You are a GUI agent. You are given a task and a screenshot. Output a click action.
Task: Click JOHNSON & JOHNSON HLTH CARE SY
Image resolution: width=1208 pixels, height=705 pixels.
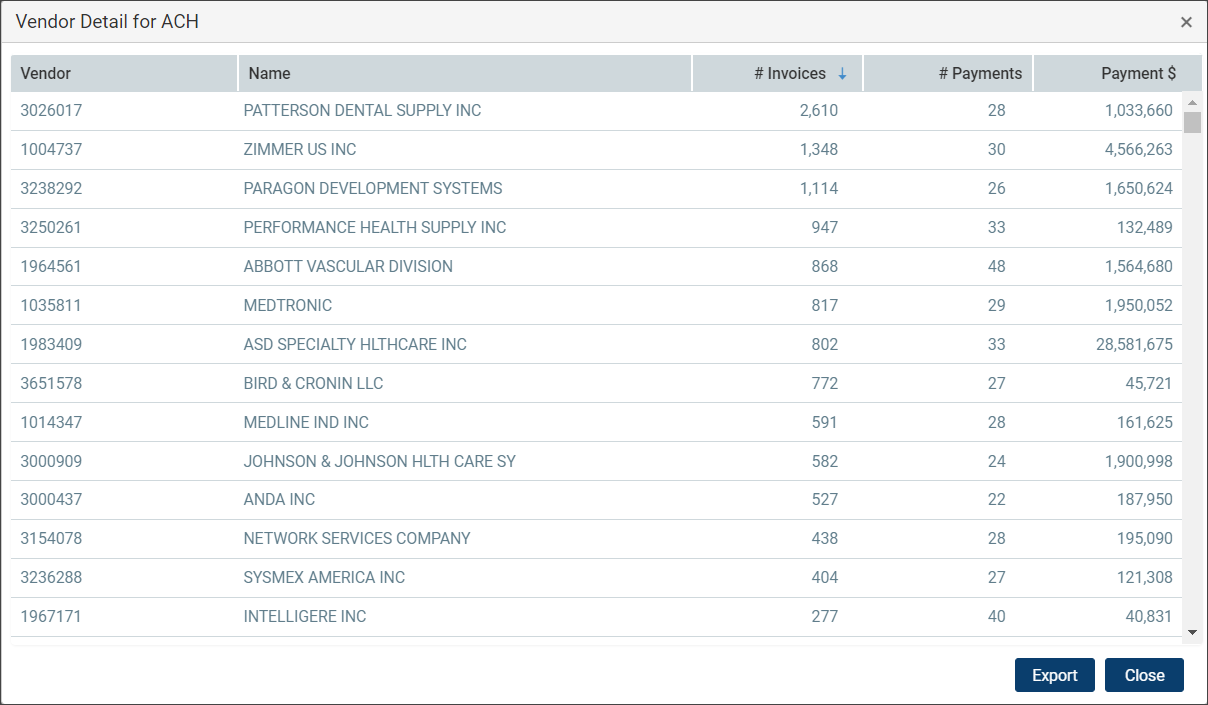(380, 461)
